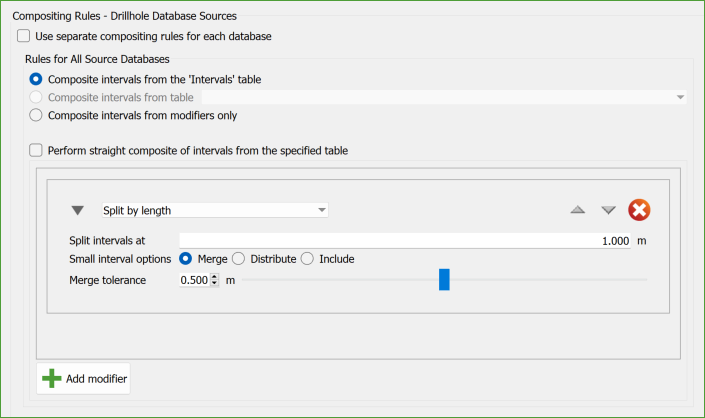Choose the Distribute small interval option
The height and width of the screenshot is (418, 705).
click(238, 259)
